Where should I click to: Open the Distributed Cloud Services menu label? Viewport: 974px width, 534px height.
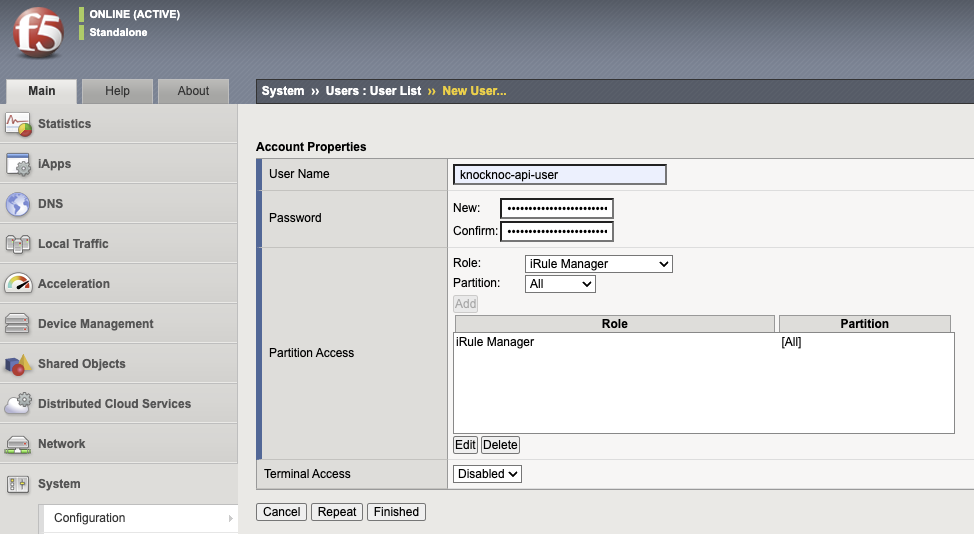click(114, 404)
